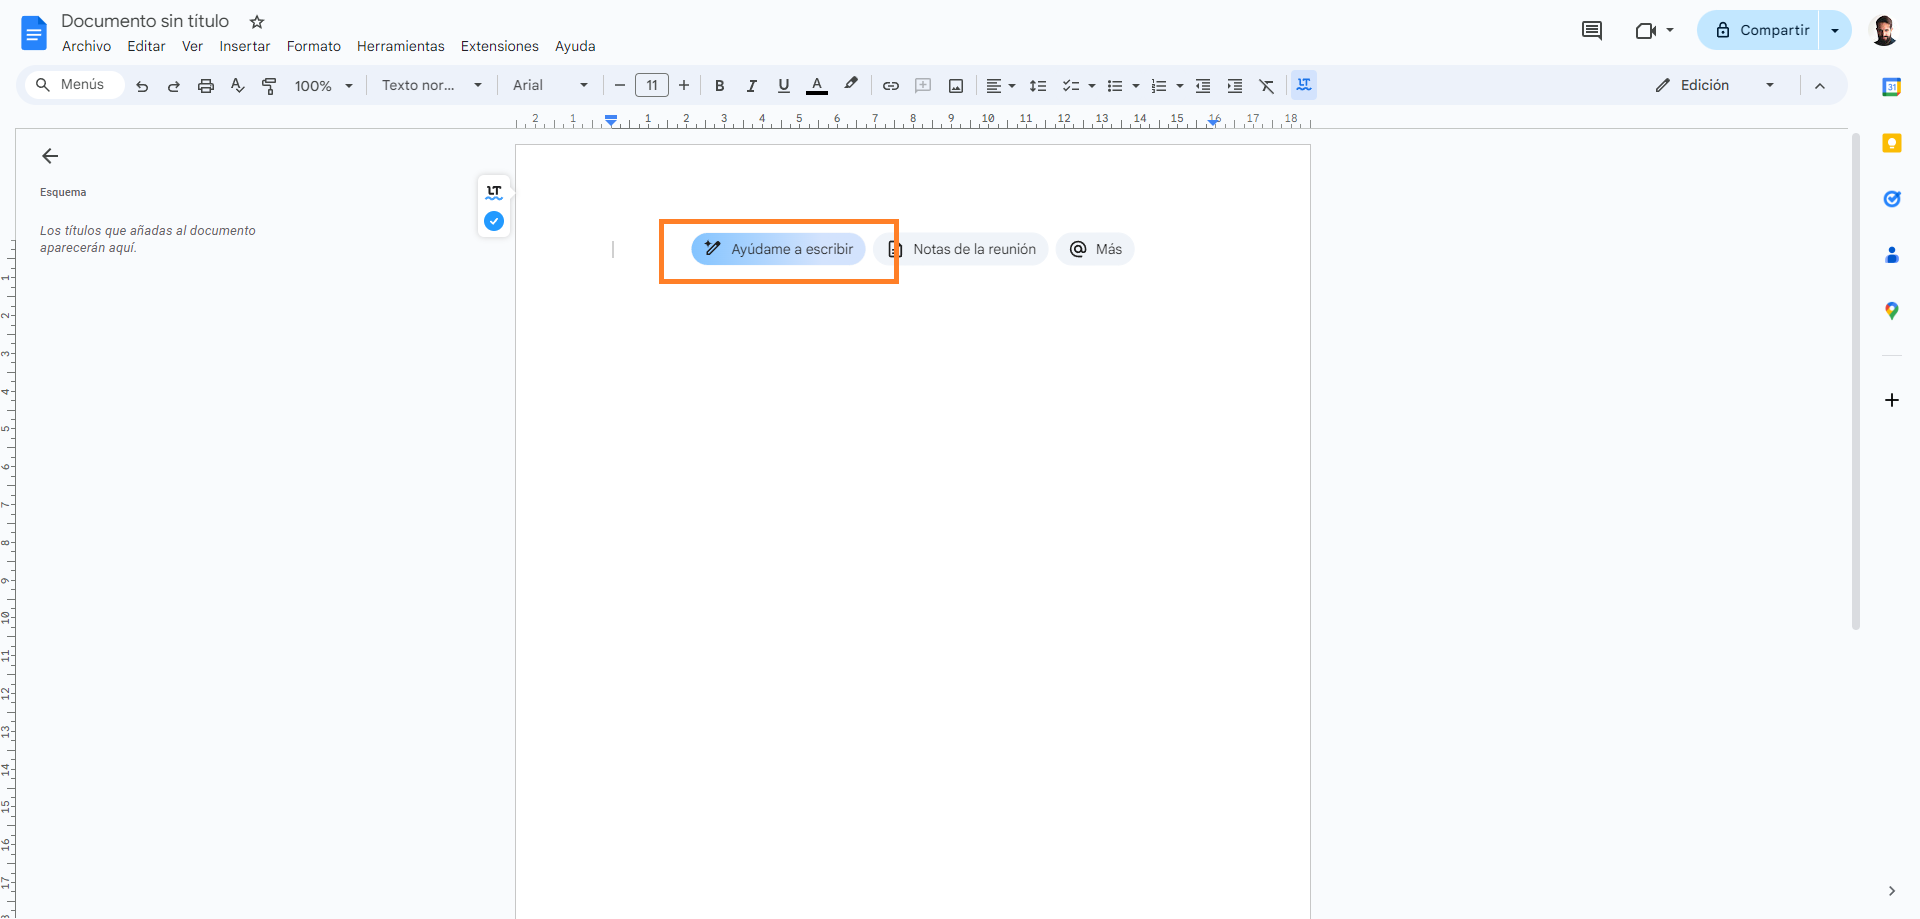1920x919 pixels.
Task: Click the Ayúdame a escribir button
Action: (x=778, y=249)
